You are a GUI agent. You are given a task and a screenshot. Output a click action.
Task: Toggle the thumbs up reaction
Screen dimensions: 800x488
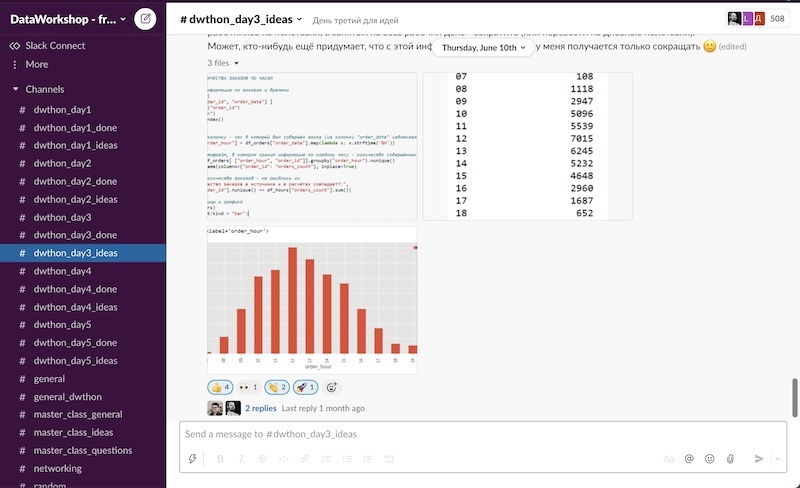[x=220, y=387]
